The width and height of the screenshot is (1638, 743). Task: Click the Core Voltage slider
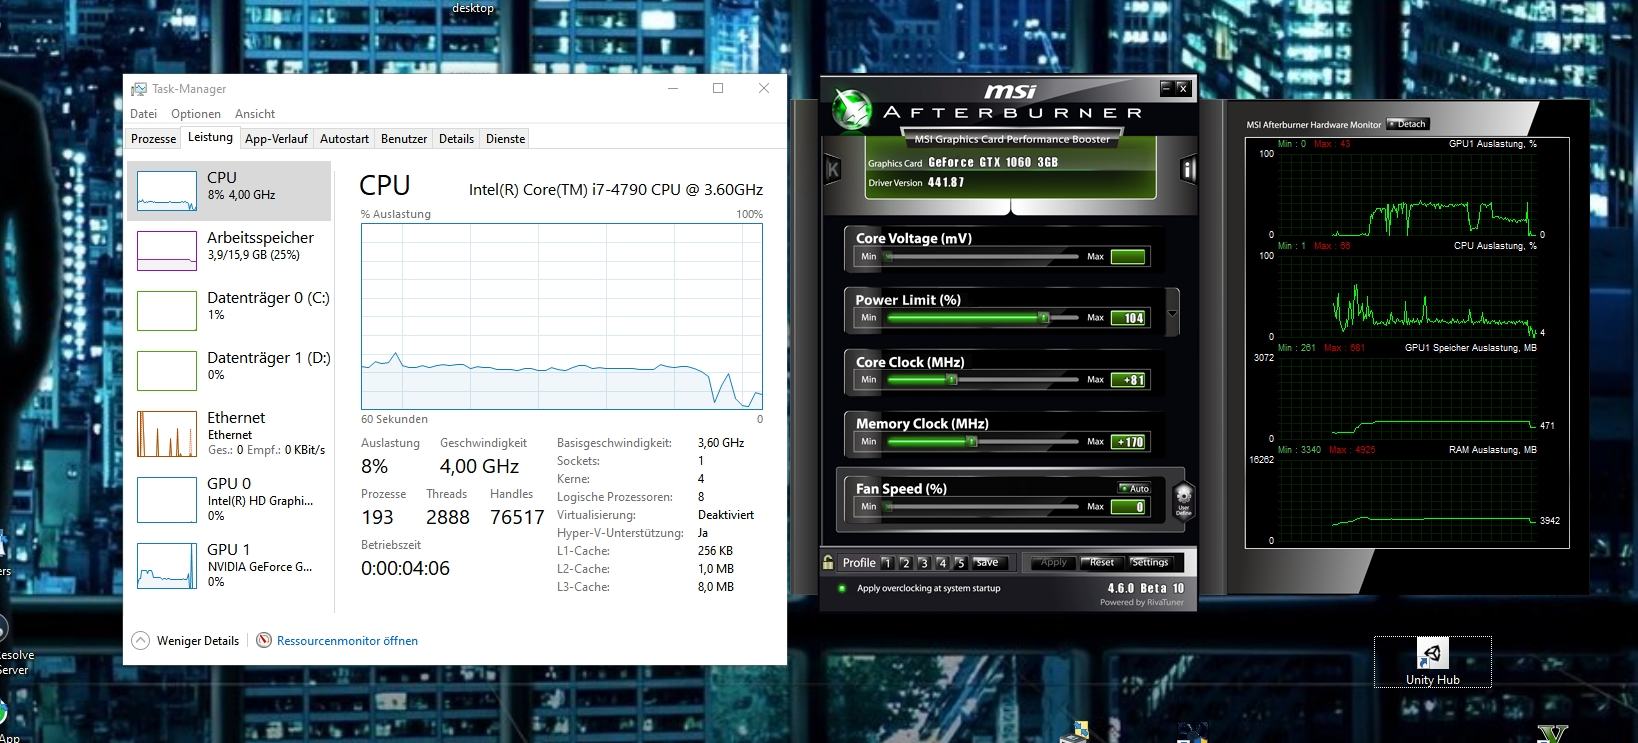pos(982,256)
